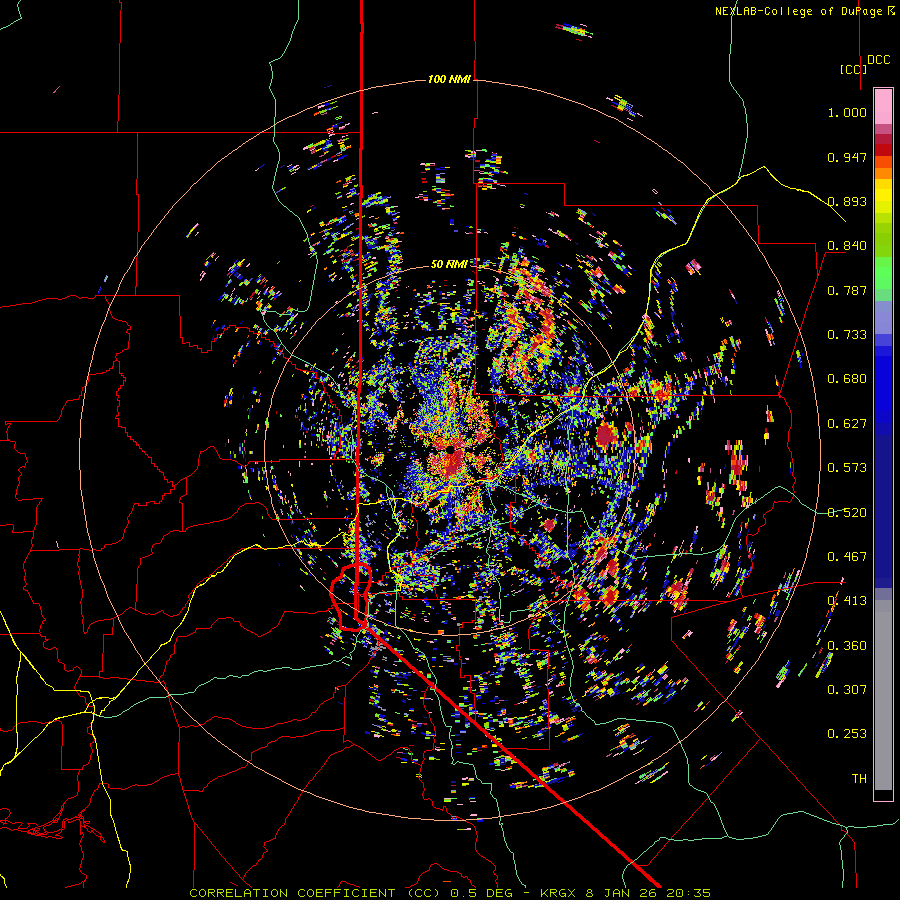Click the 0.680 scale value
This screenshot has height=900, width=900.
[847, 379]
